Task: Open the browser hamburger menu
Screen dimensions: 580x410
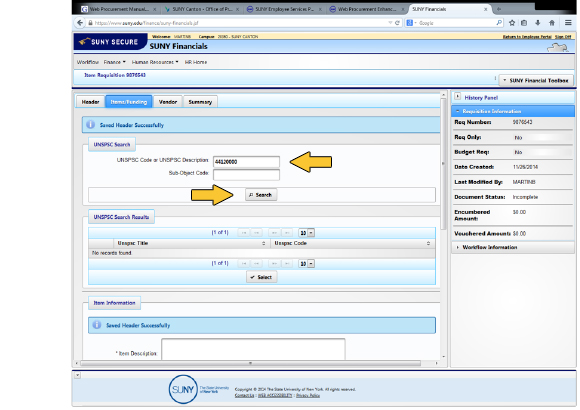Action: tap(568, 23)
